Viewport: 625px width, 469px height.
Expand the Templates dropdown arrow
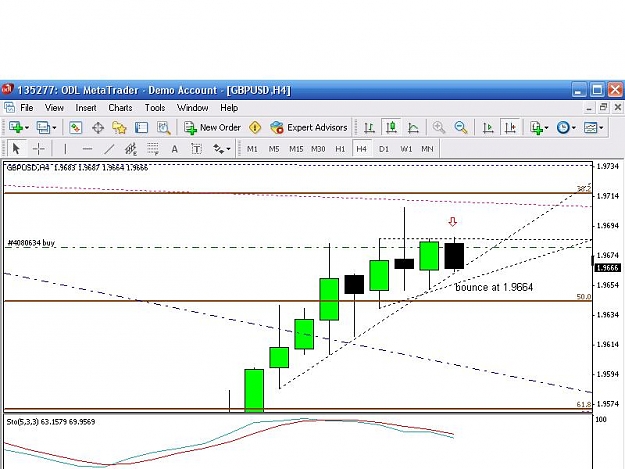click(x=601, y=128)
